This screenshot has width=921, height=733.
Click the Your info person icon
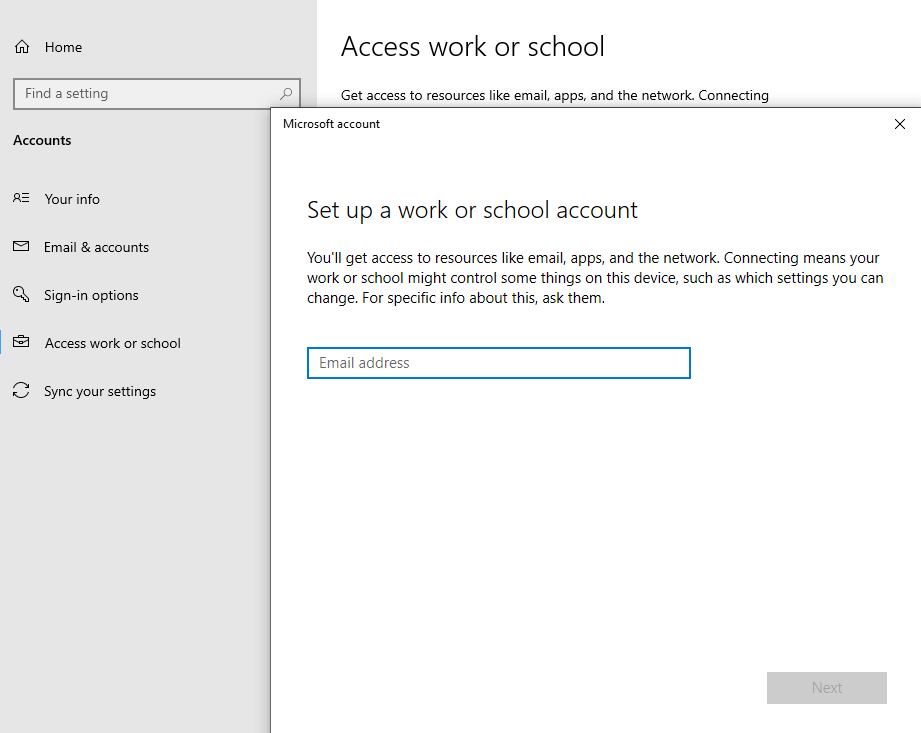(21, 198)
